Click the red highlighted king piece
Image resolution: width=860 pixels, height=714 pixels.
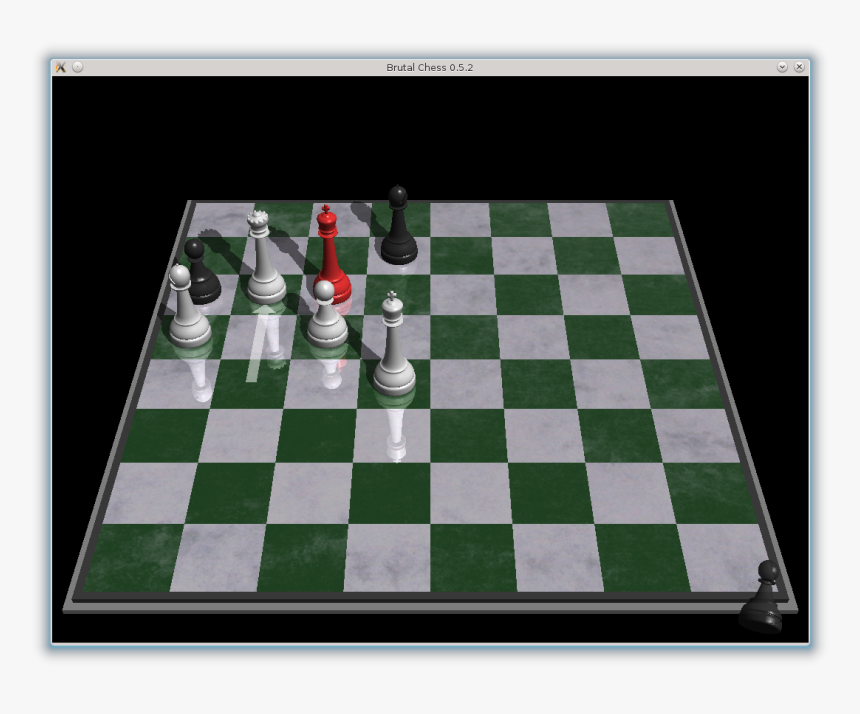[x=331, y=260]
